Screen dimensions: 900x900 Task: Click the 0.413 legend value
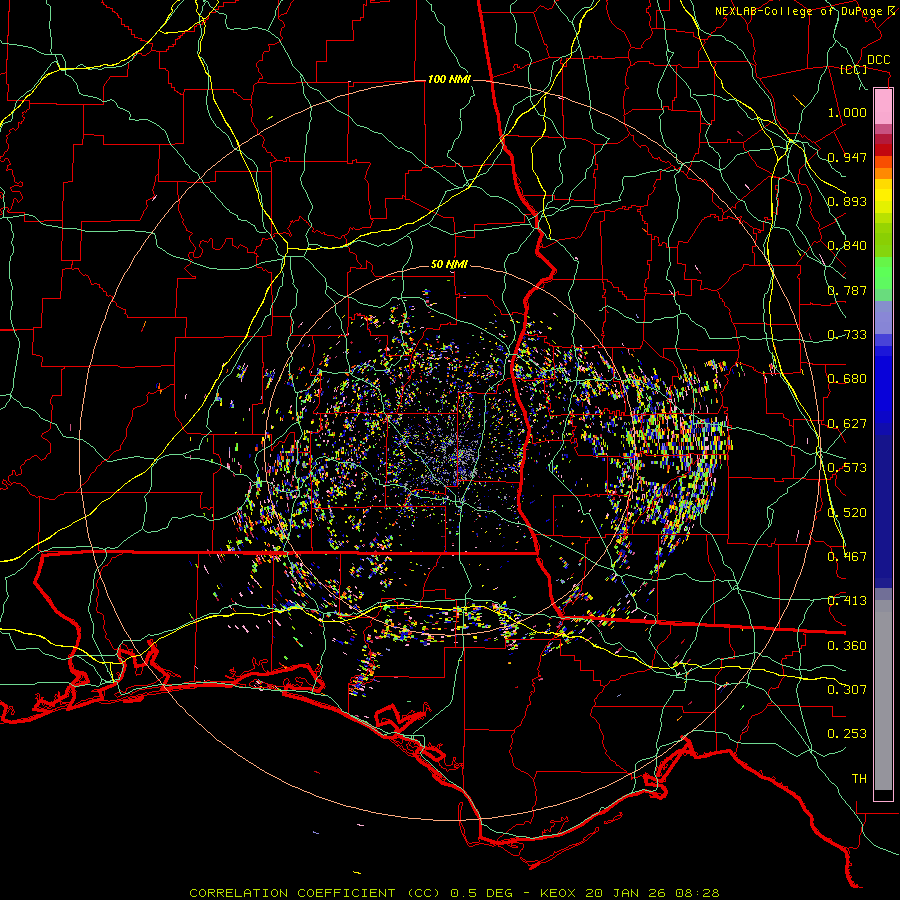pyautogui.click(x=847, y=601)
